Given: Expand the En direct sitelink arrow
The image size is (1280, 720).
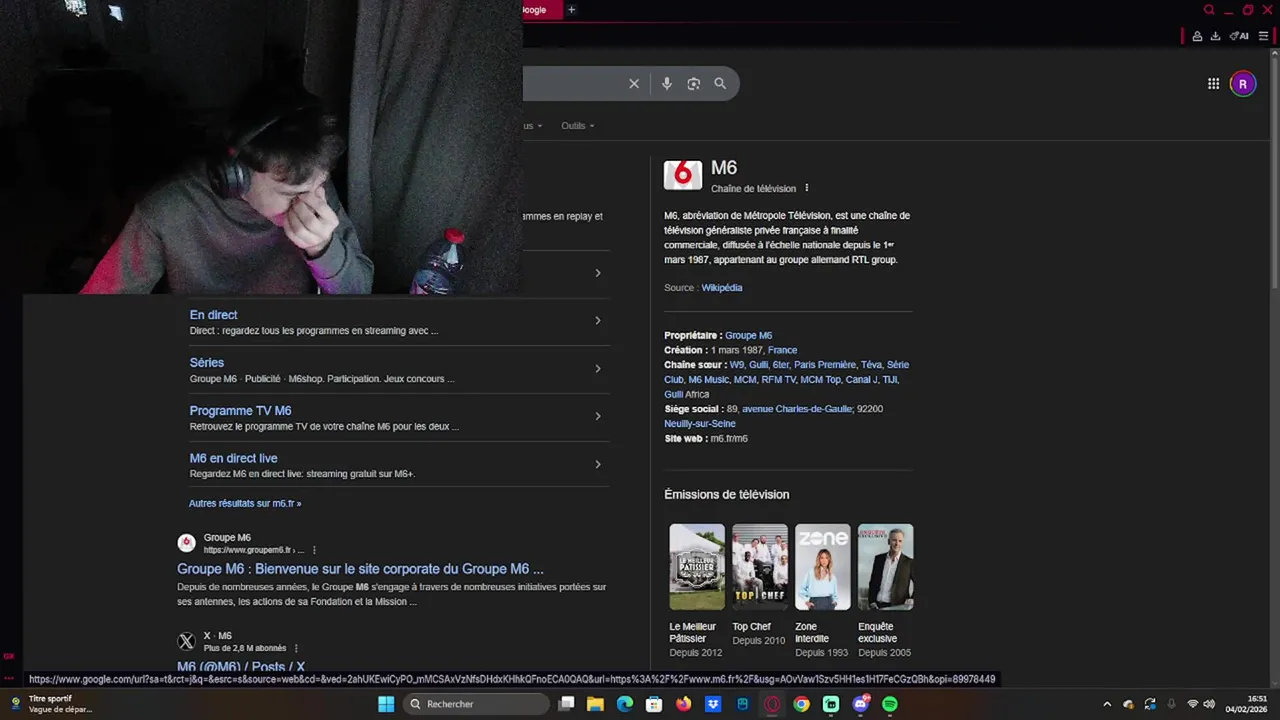Looking at the screenshot, I should pos(598,321).
